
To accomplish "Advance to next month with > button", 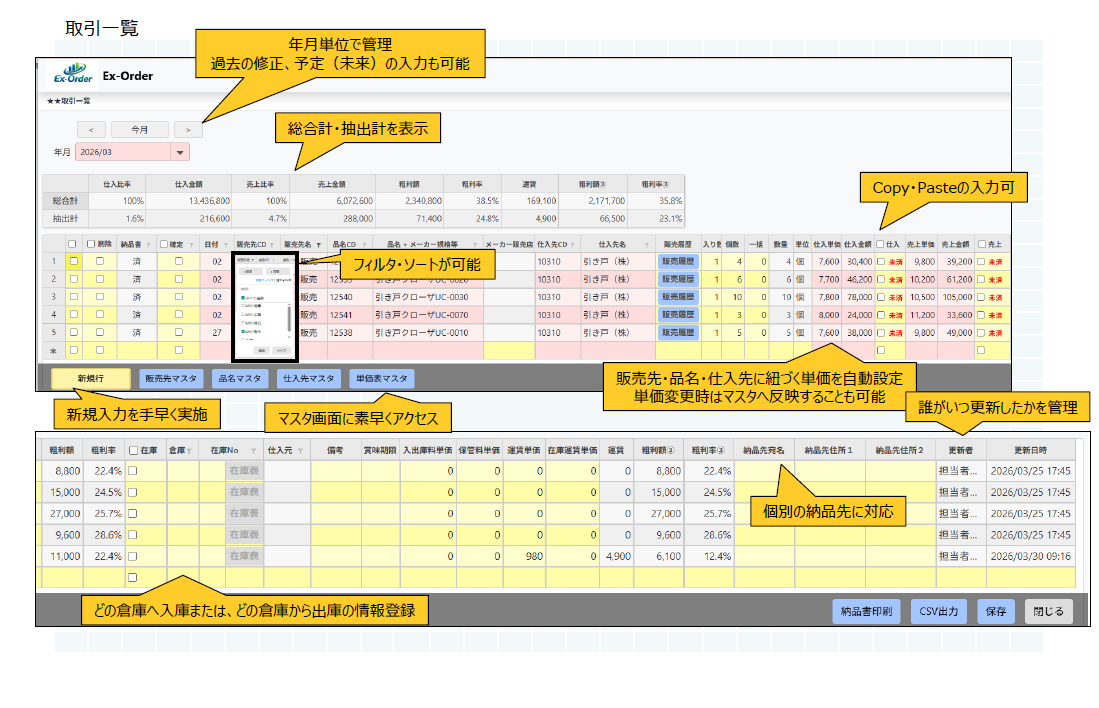I will tap(188, 129).
